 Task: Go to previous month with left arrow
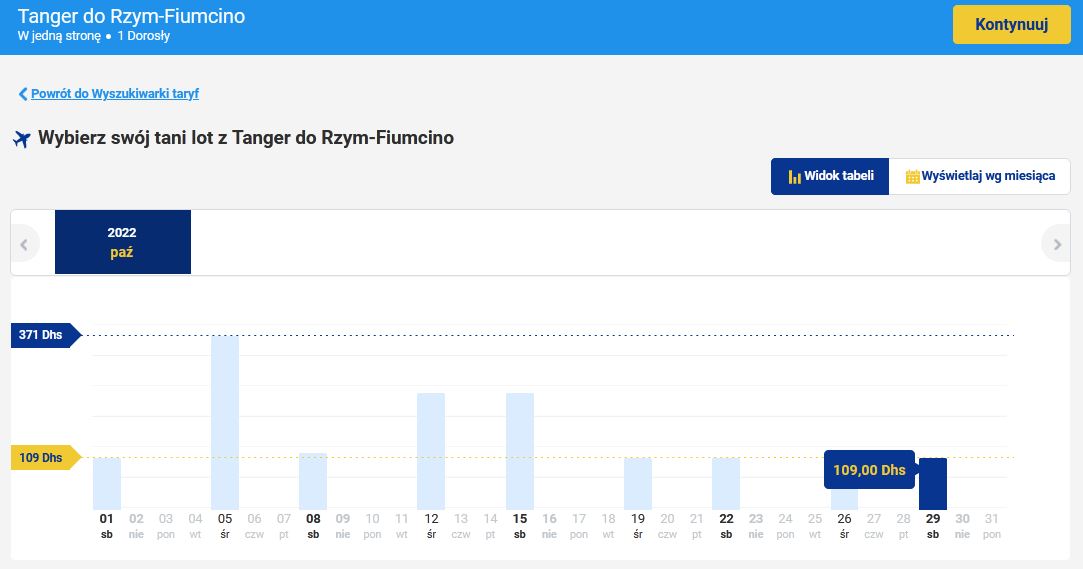(x=25, y=243)
